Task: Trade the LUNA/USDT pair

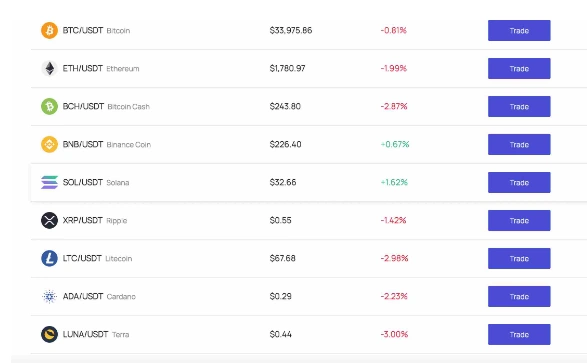Action: pyautogui.click(x=519, y=334)
